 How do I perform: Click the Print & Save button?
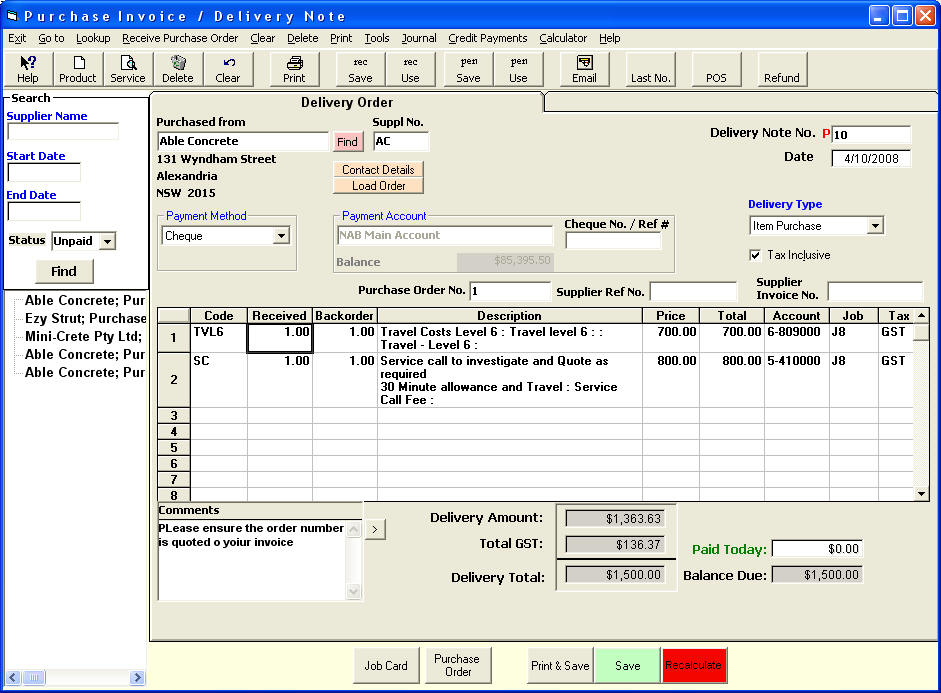pos(560,665)
